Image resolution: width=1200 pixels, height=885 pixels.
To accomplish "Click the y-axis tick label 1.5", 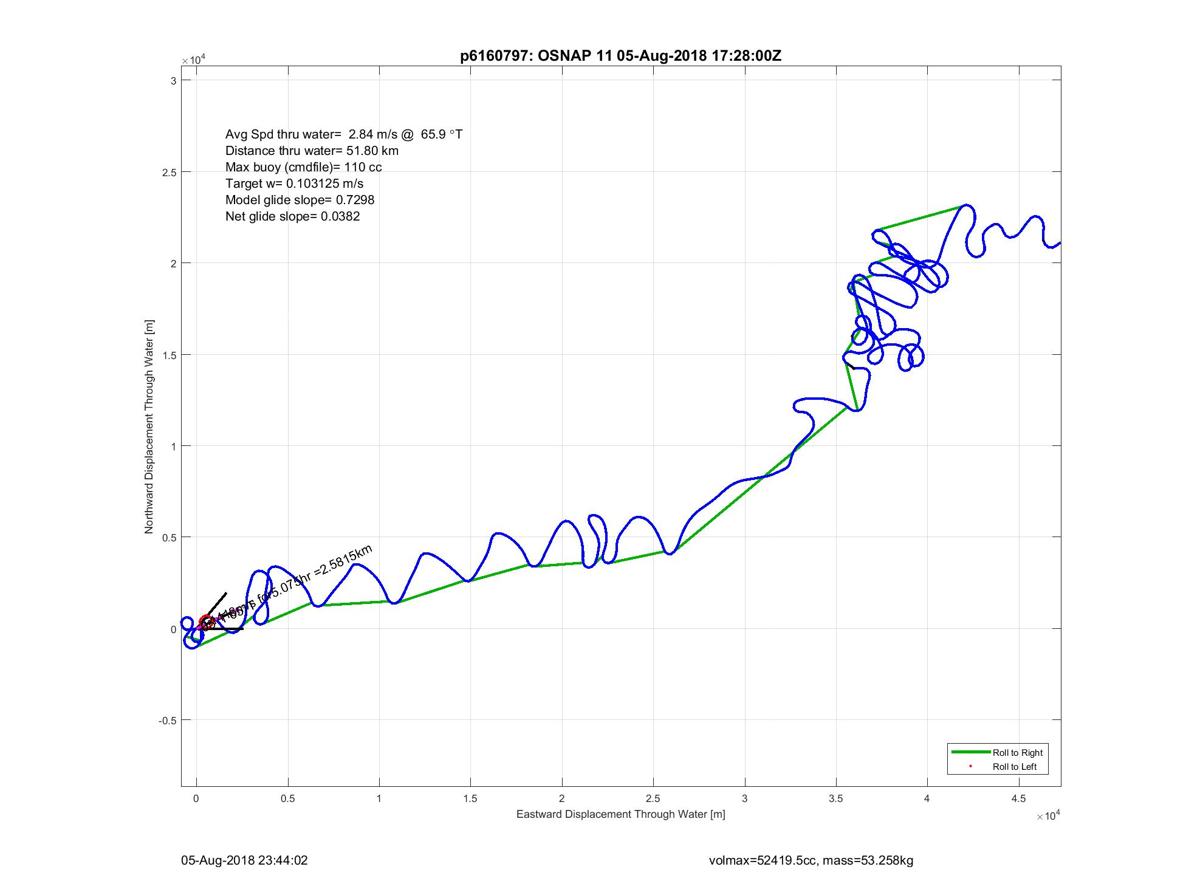I will [170, 355].
